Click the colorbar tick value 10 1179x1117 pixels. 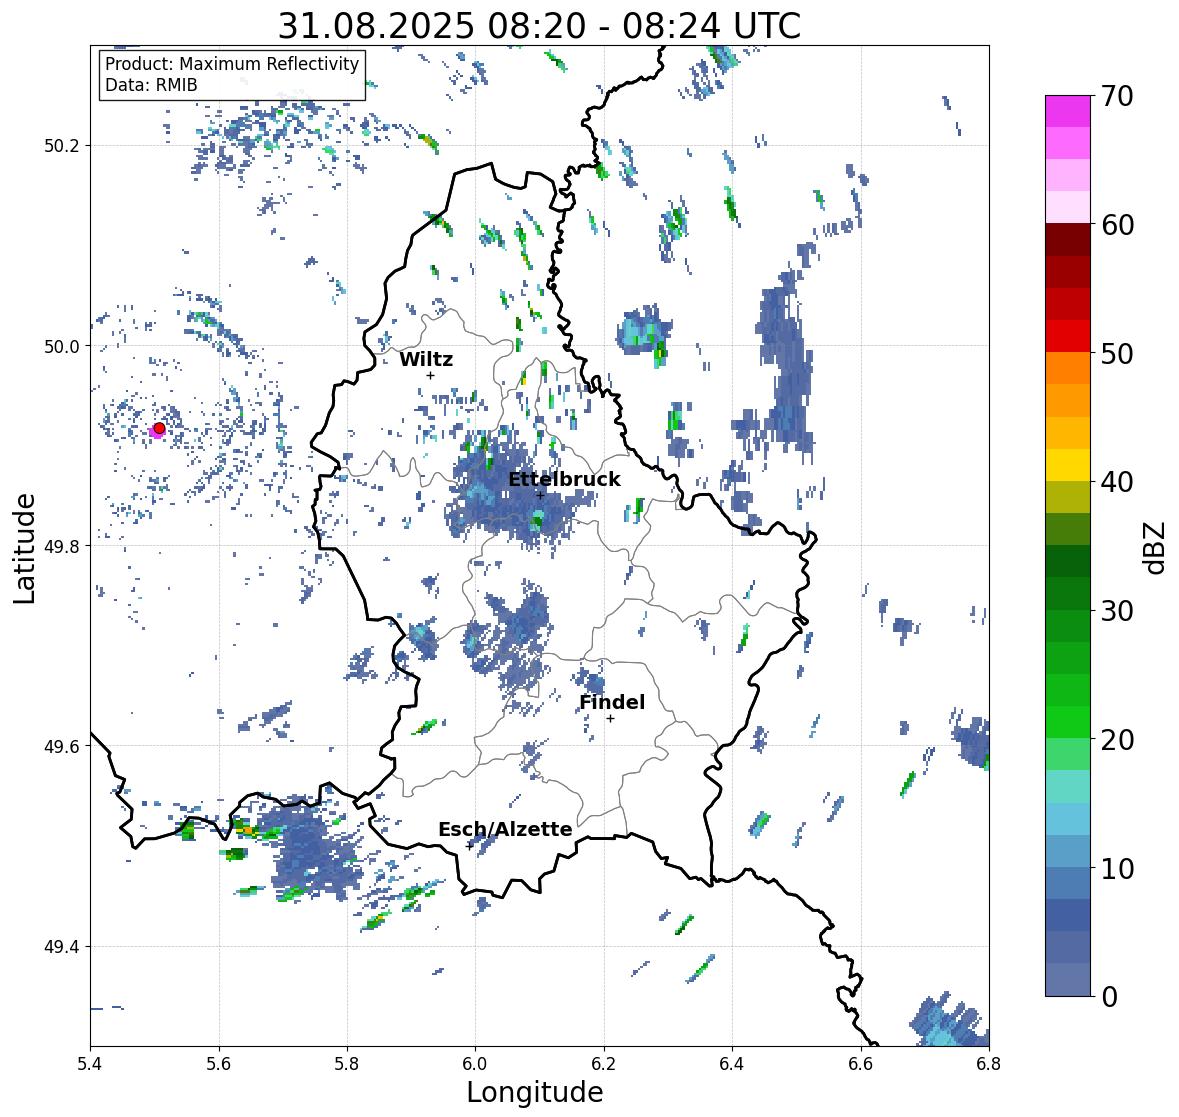pos(1117,868)
